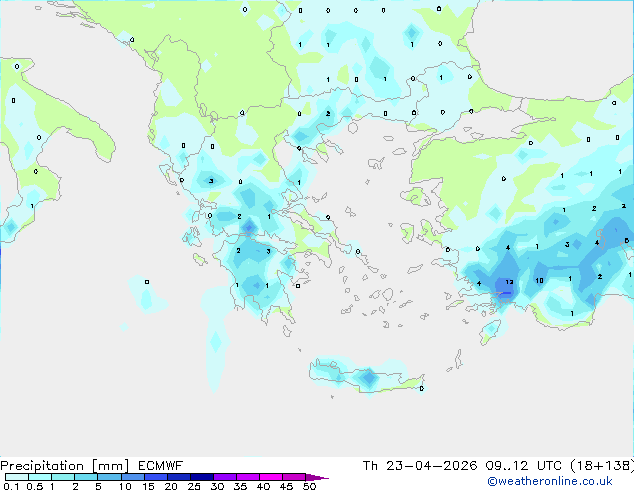Select the 20–25 mm legend color swatch
Image resolution: width=634 pixels, height=490 pixels.
[x=179, y=477]
